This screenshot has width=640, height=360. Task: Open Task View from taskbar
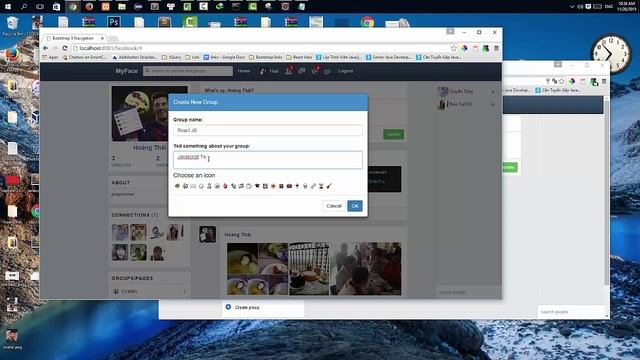click(40, 7)
